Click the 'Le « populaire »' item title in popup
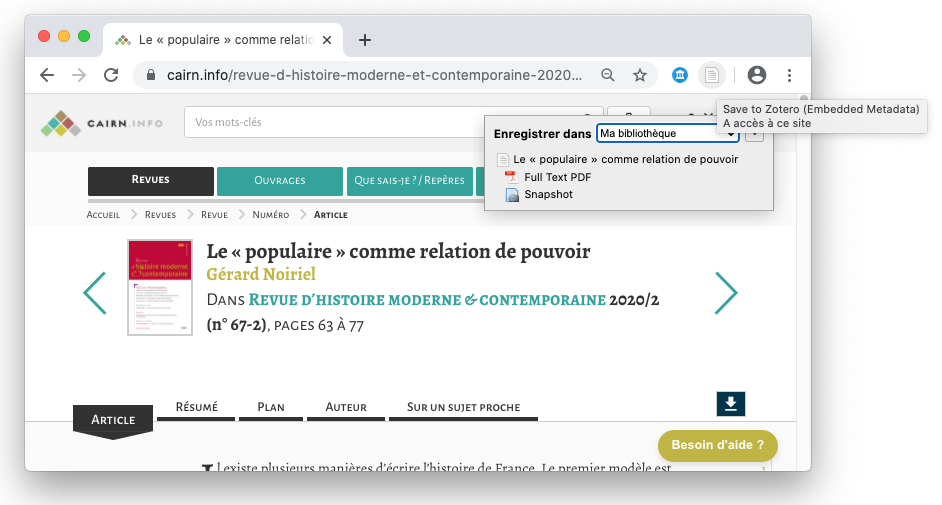942x505 pixels. pos(625,160)
